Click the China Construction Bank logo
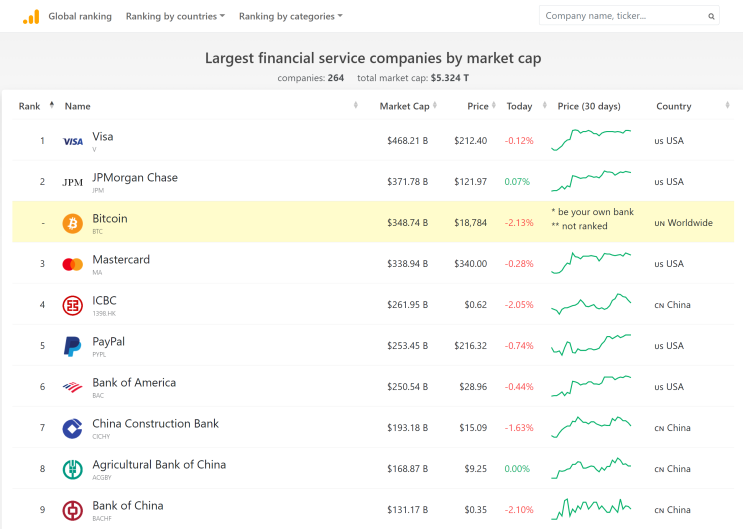The height and width of the screenshot is (529, 743). pyautogui.click(x=72, y=428)
